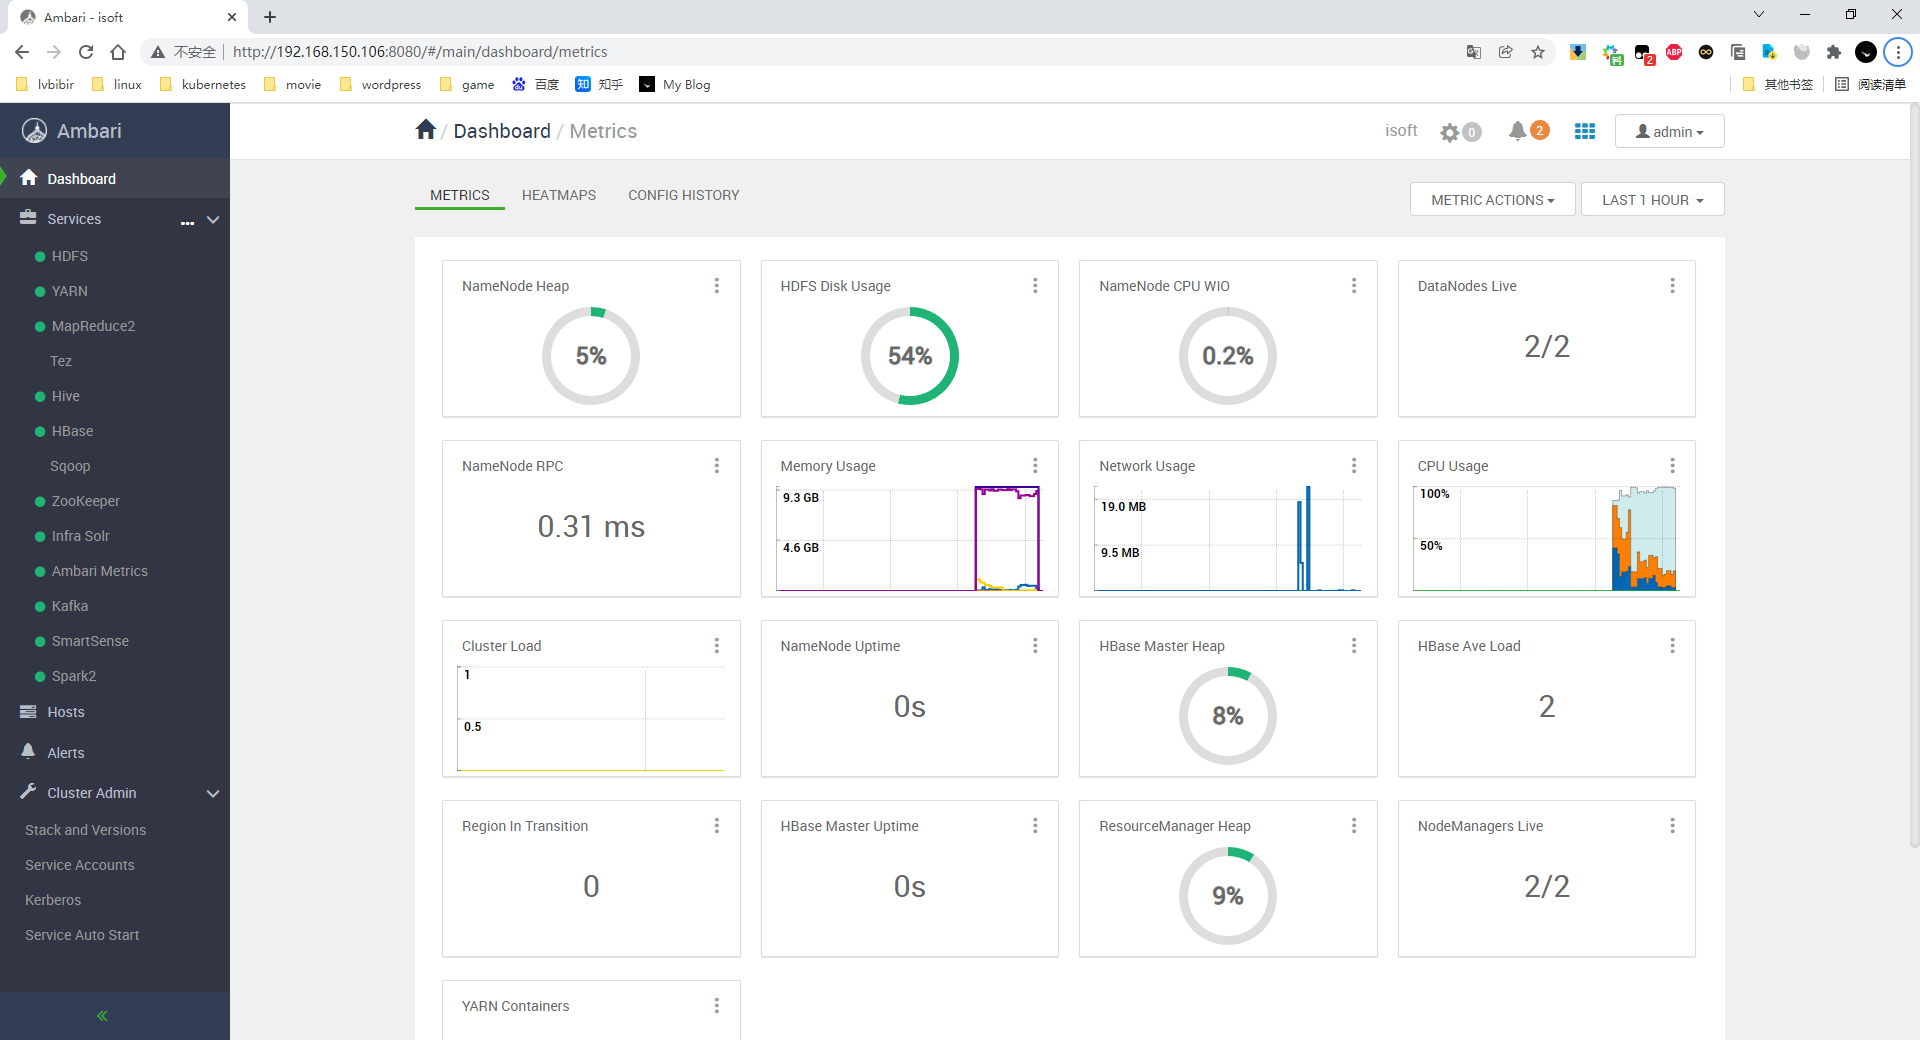Image resolution: width=1920 pixels, height=1040 pixels.
Task: Click the Services ellipsis actions icon
Action: pos(187,221)
